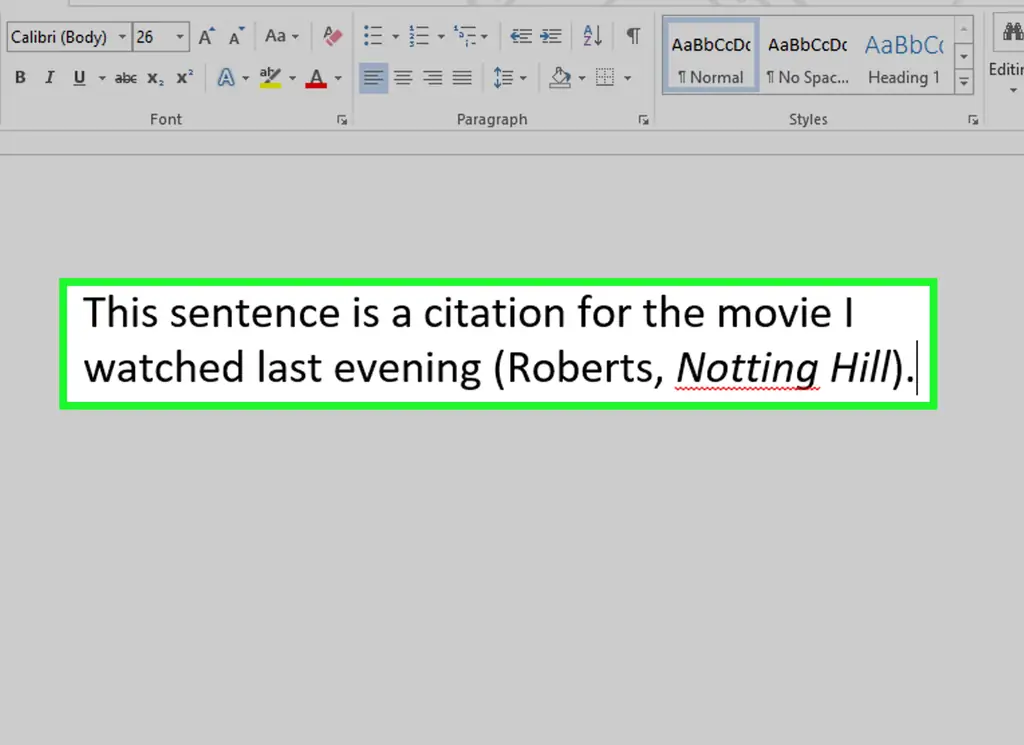
Task: Open the Font dialog box launcher
Action: pos(342,120)
